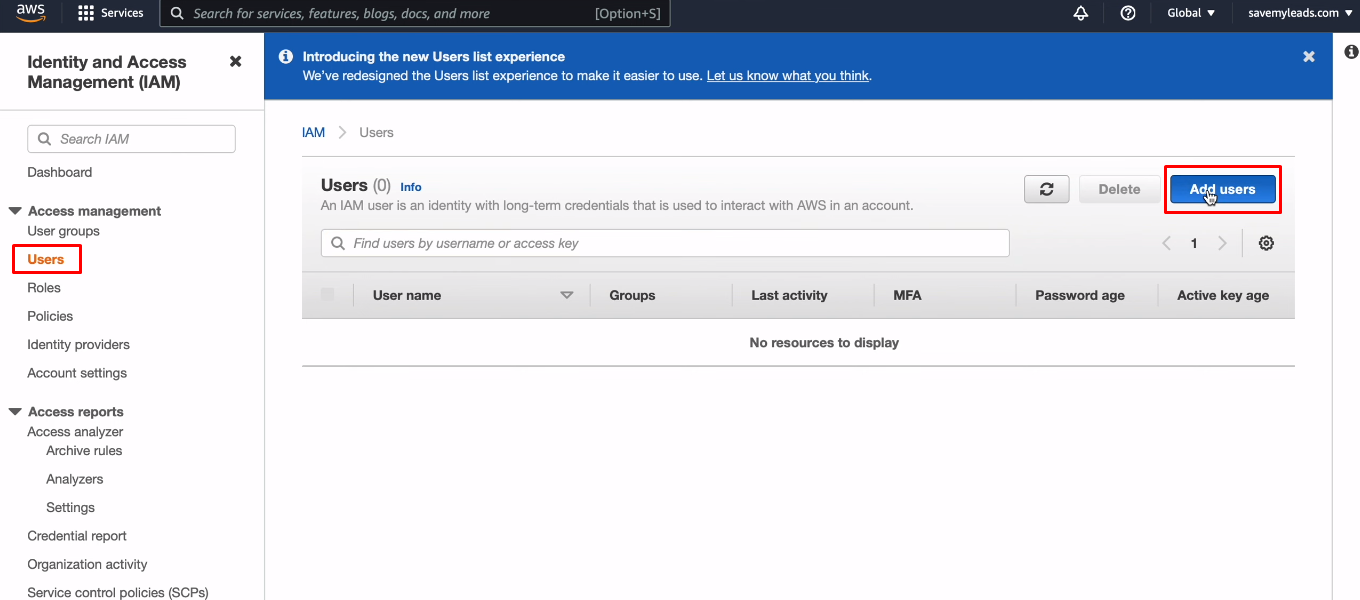Click the disabled Delete button

click(x=1120, y=189)
